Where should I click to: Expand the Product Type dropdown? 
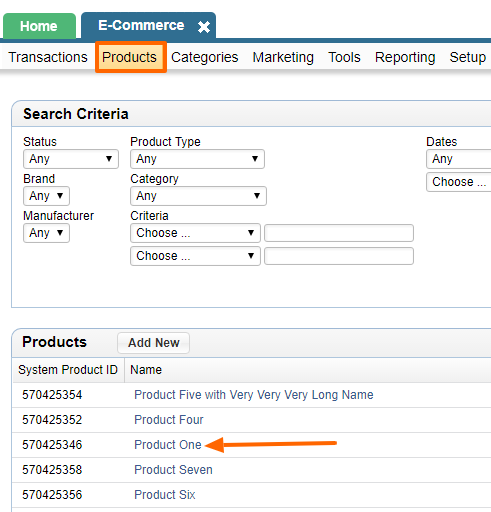click(197, 159)
